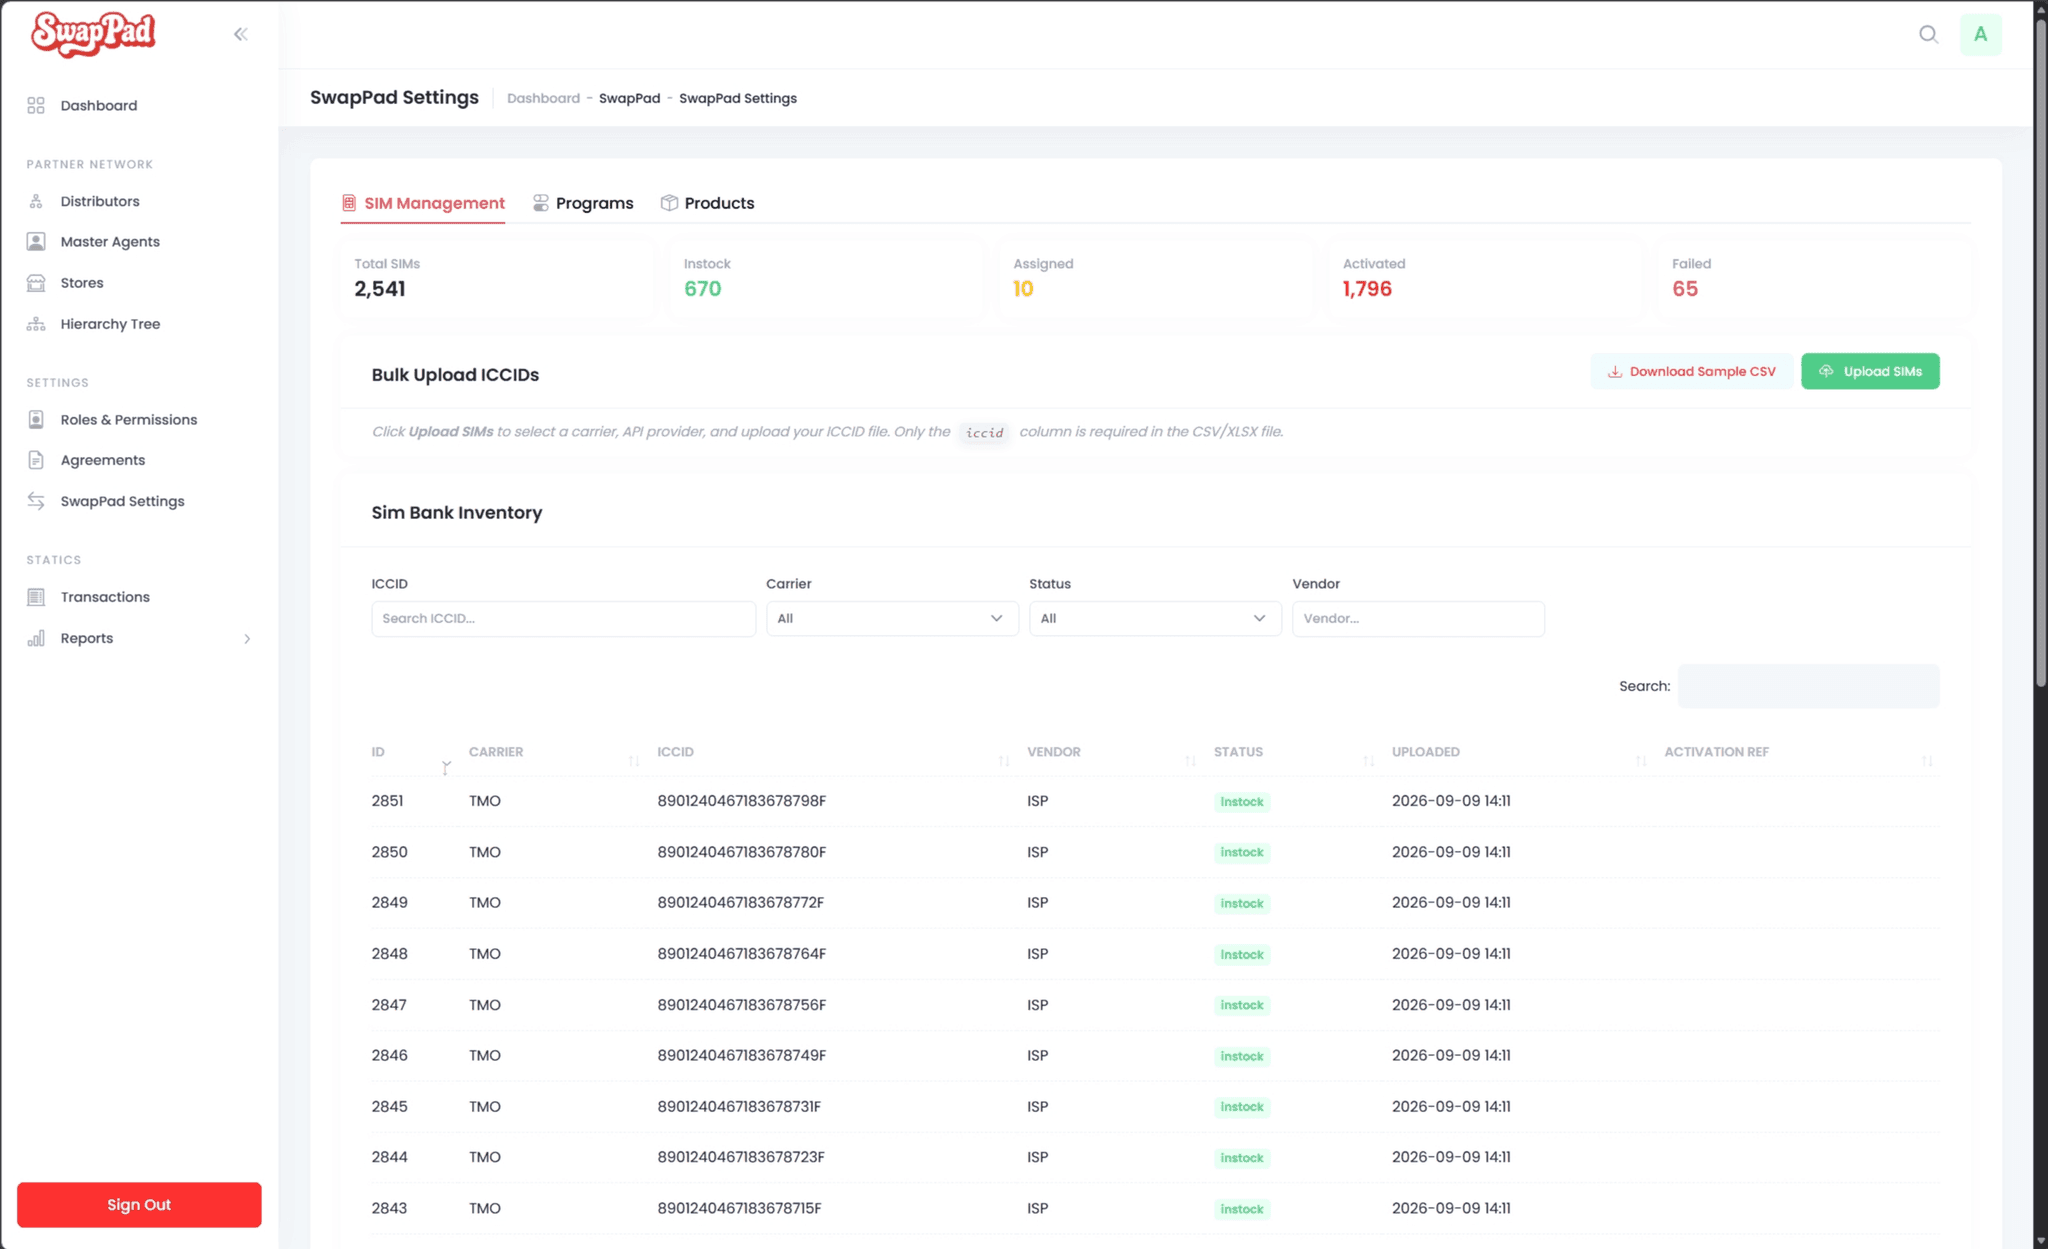This screenshot has width=2048, height=1249.
Task: Click the Failed 65 card
Action: [x=1814, y=278]
